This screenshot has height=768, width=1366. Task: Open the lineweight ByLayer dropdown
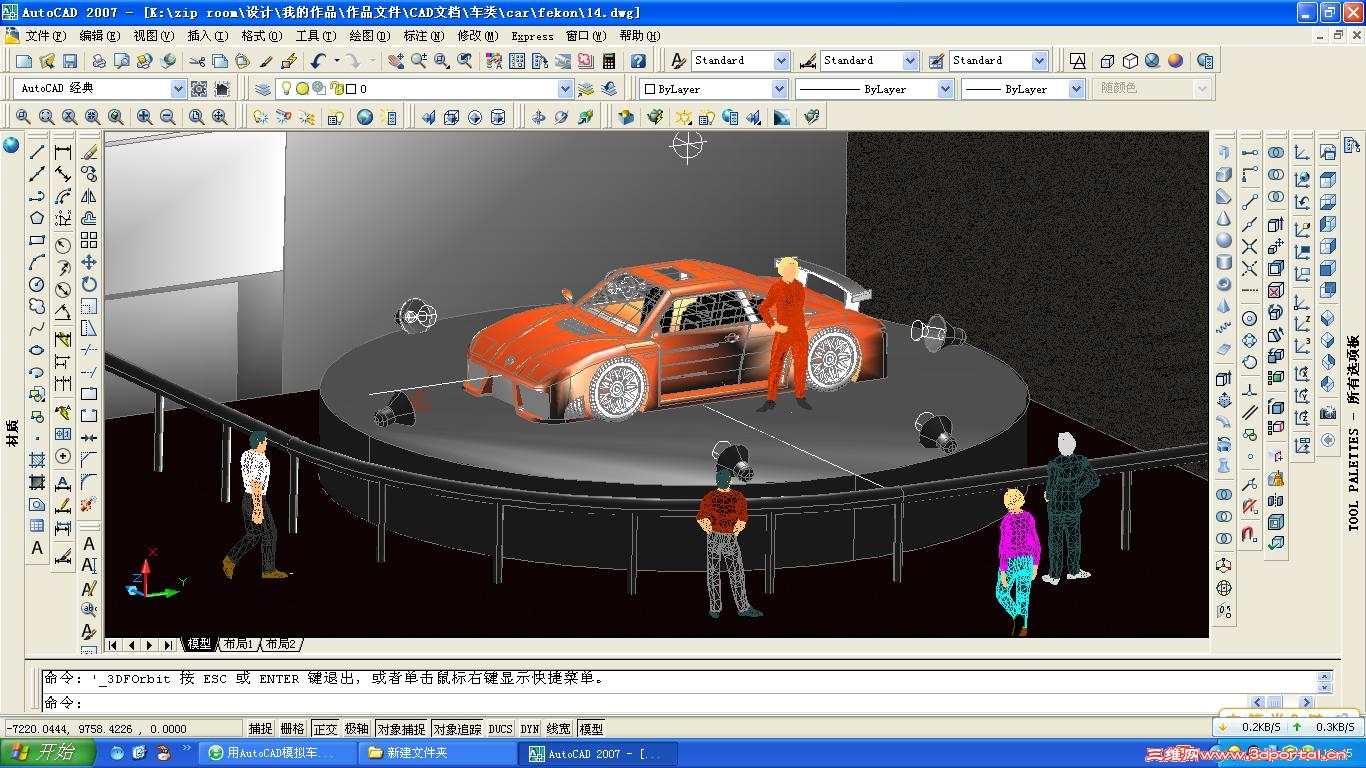[1076, 89]
